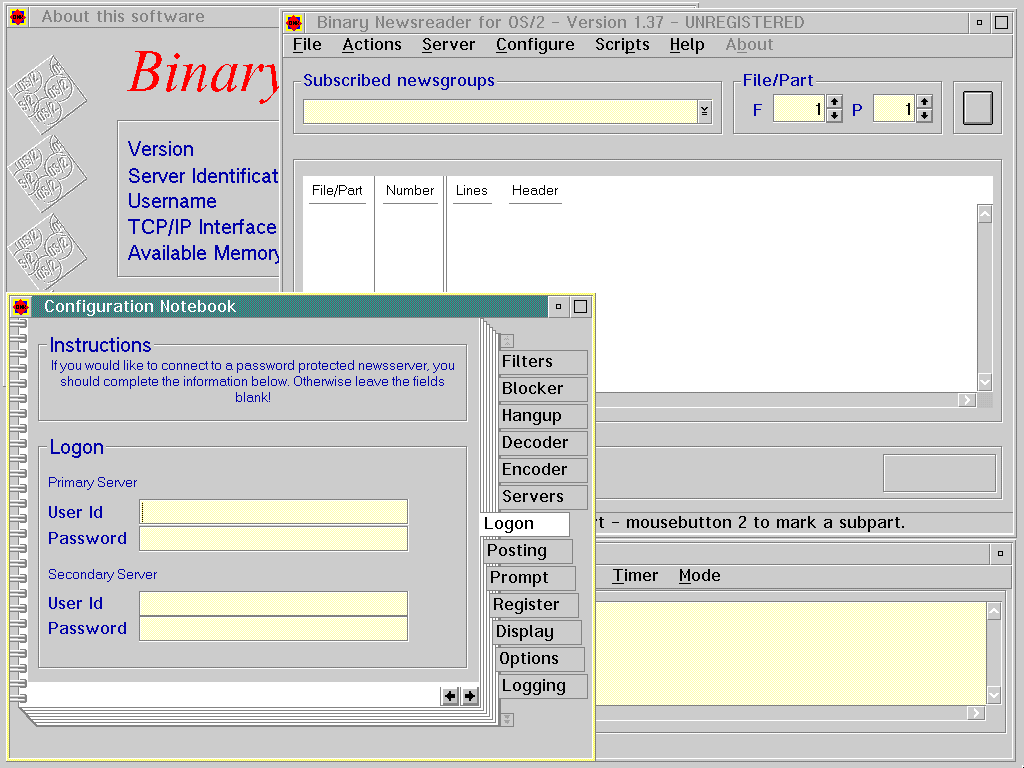Click the Subscribed newsgroups combo field
The image size is (1024, 768).
point(500,111)
